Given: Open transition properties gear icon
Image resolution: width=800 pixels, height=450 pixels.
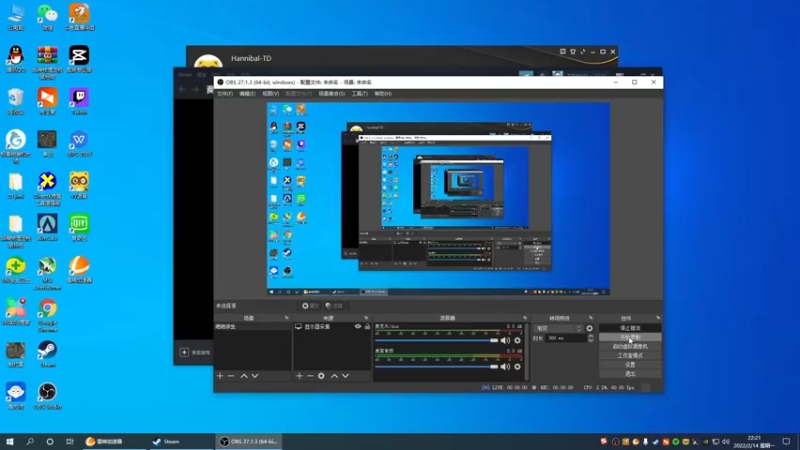Looking at the screenshot, I should point(589,329).
